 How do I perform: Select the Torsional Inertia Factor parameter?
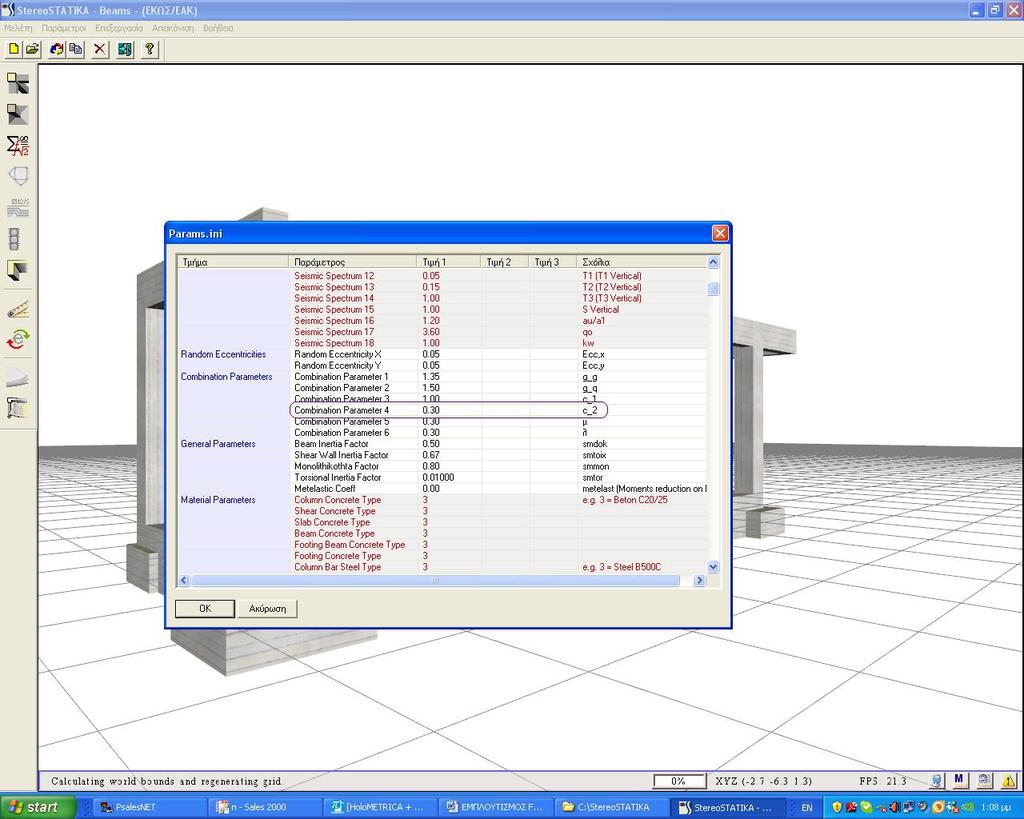point(338,477)
